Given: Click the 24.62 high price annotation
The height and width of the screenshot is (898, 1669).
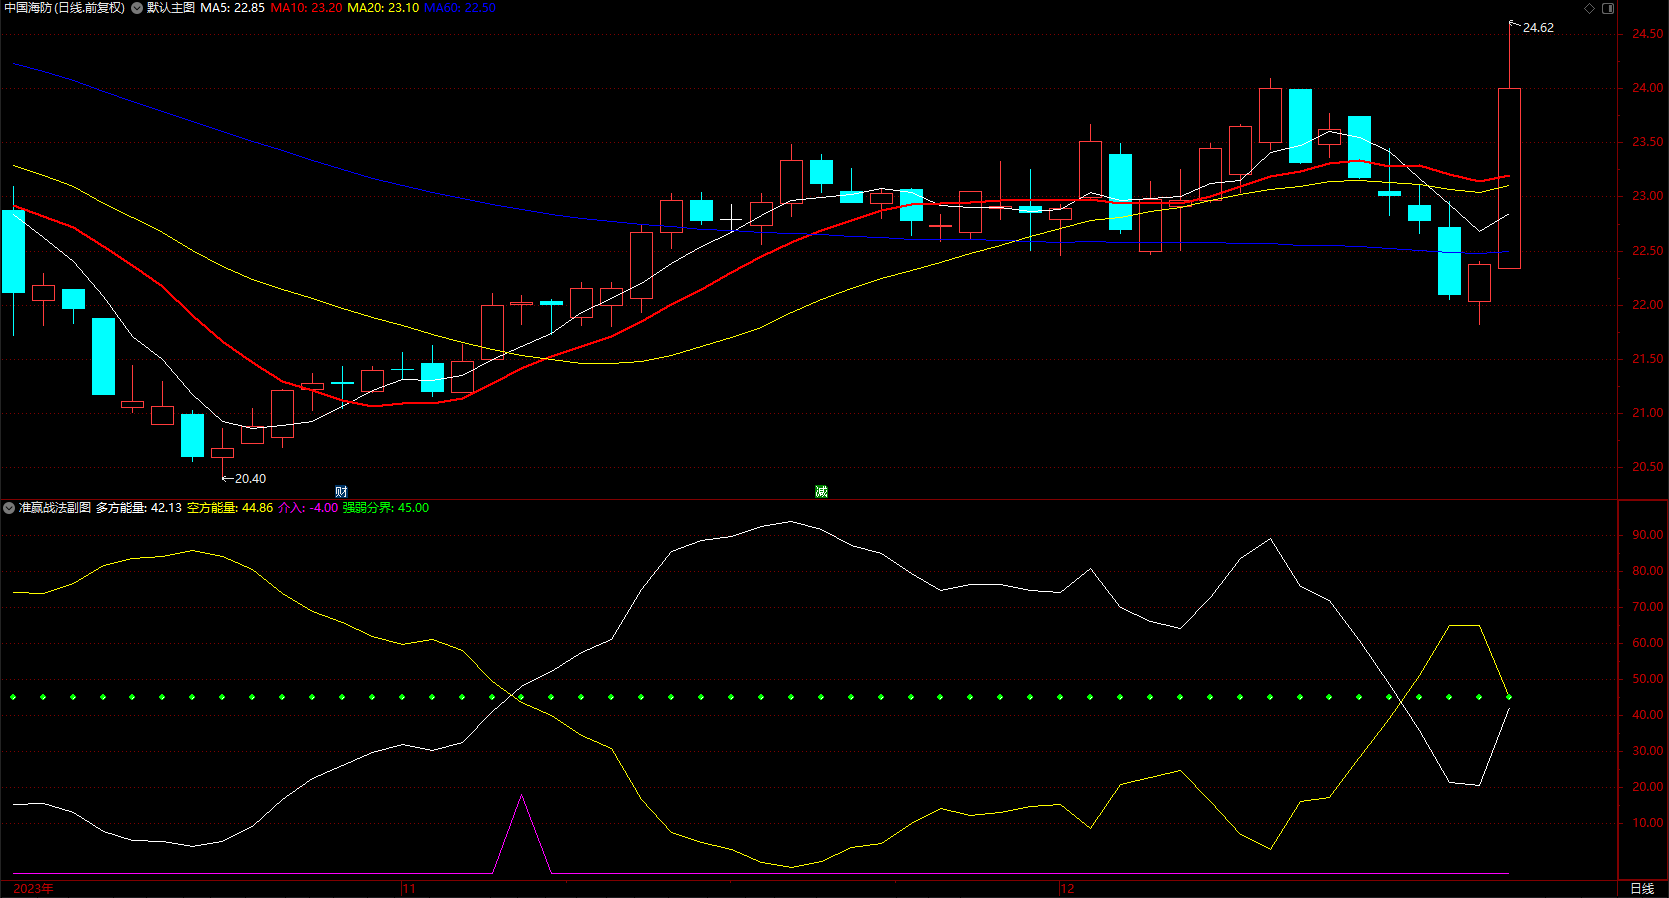Looking at the screenshot, I should [x=1538, y=28].
